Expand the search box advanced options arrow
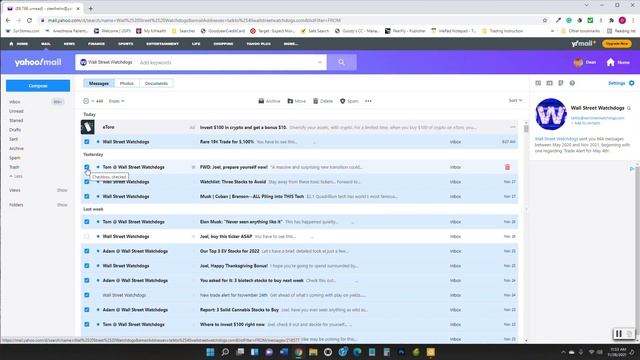This screenshot has width=640, height=360. point(320,62)
